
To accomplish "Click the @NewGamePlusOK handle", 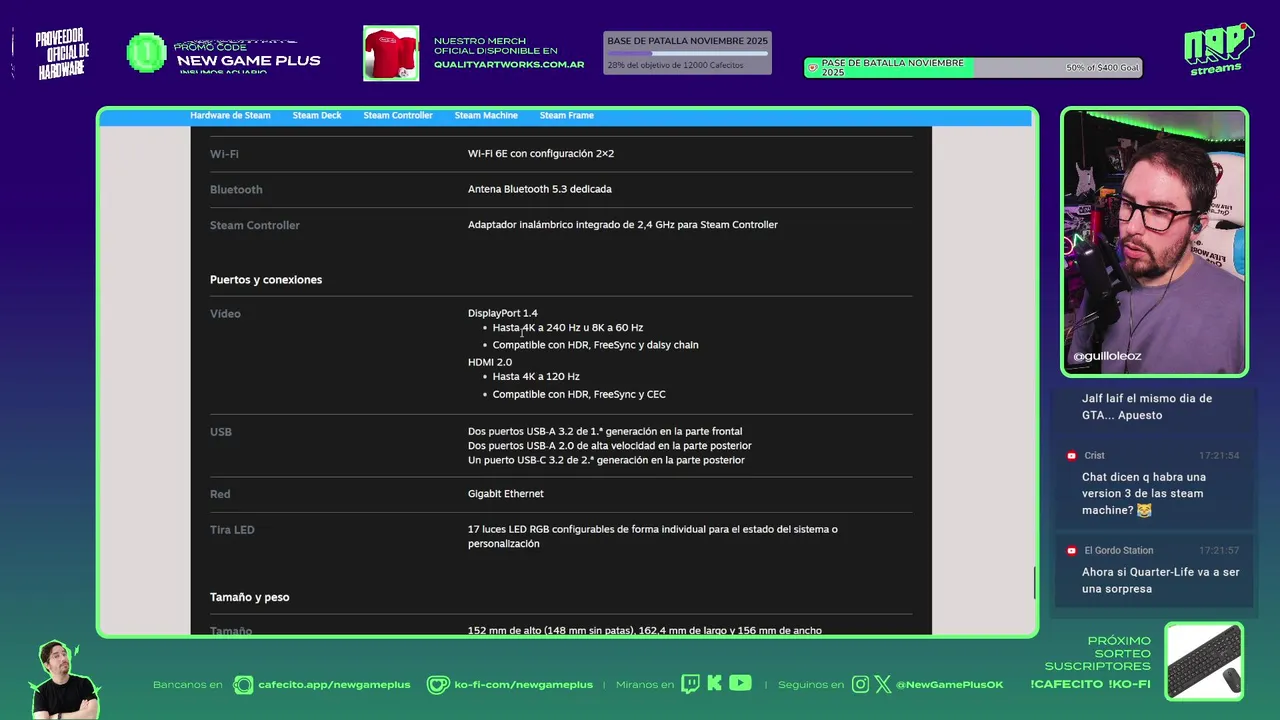I will [x=949, y=685].
